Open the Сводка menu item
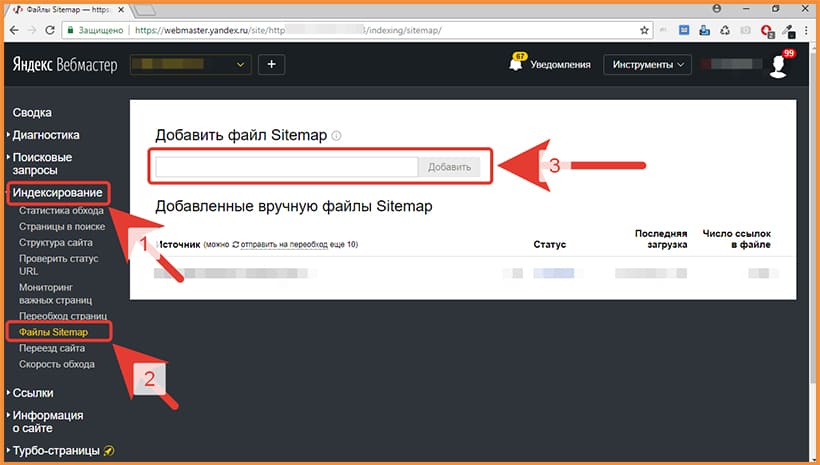This screenshot has height=465, width=820. [x=32, y=112]
